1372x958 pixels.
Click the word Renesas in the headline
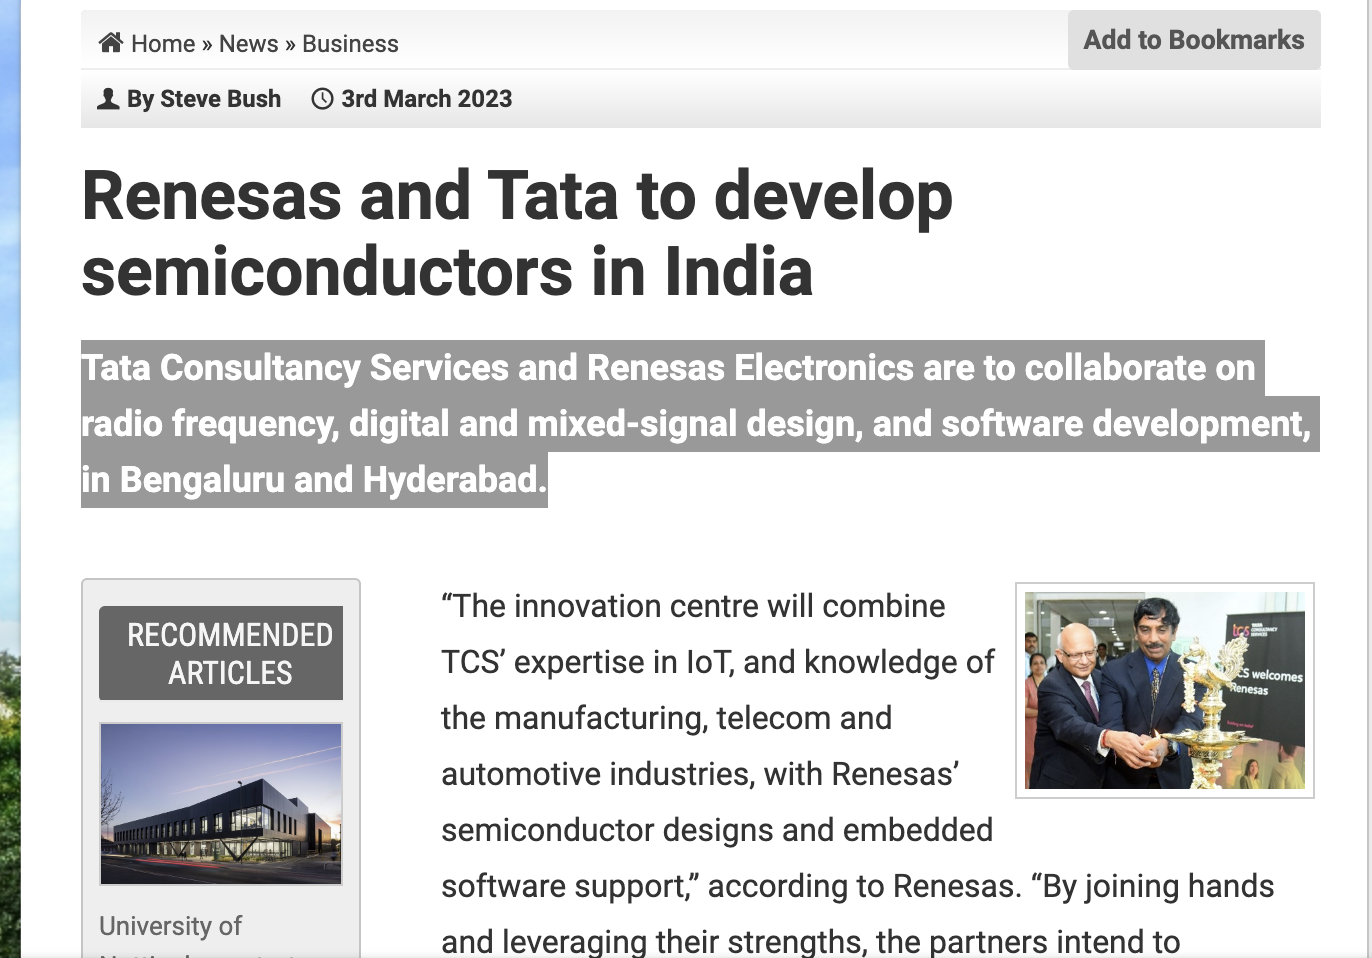pos(212,196)
